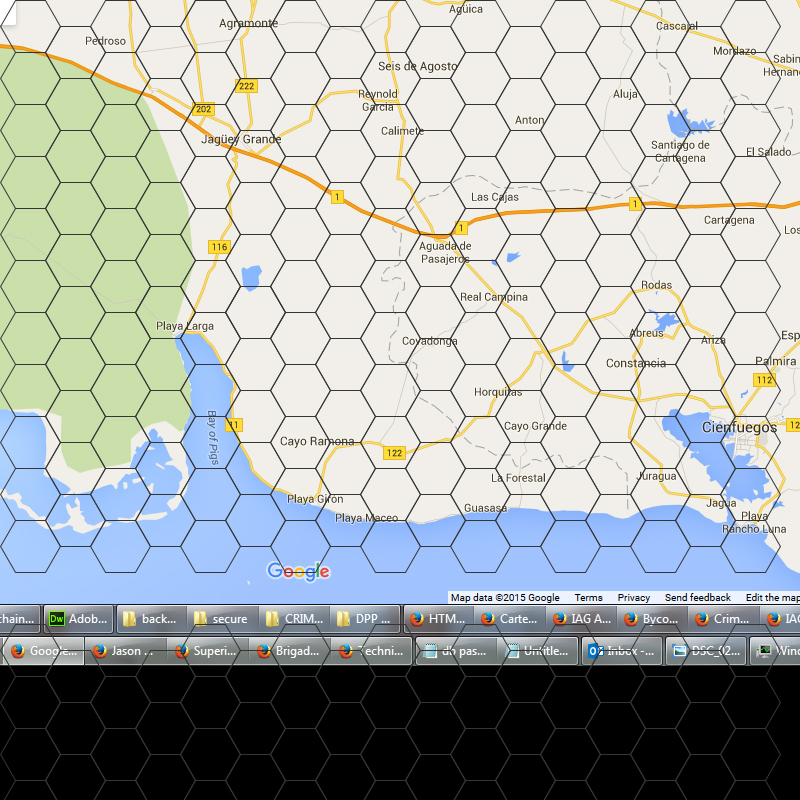Switch to the 'Google...' Firefox window
The image size is (800, 800).
point(44,651)
